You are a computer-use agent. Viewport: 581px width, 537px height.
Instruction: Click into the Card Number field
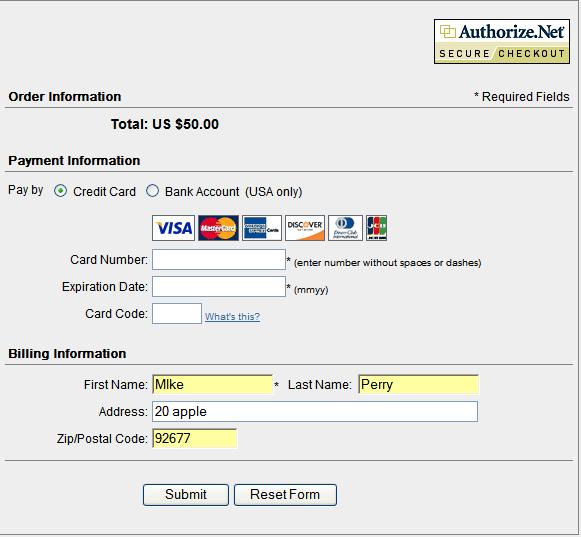pos(219,259)
